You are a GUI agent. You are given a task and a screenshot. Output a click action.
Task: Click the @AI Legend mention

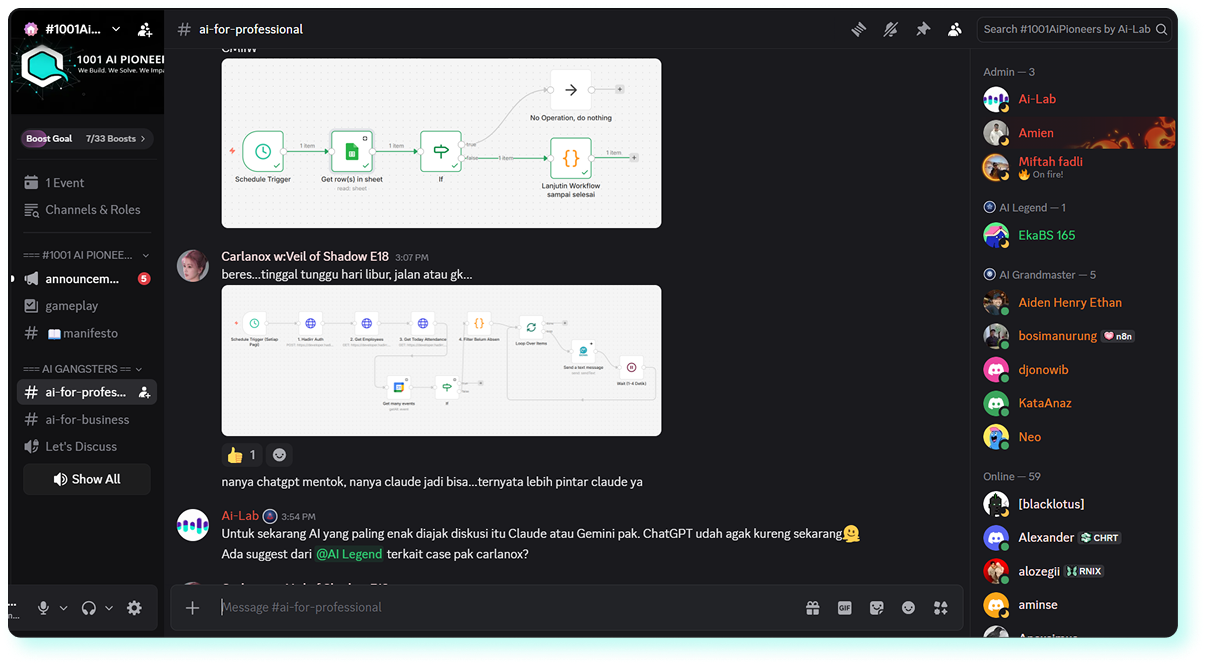coord(349,554)
